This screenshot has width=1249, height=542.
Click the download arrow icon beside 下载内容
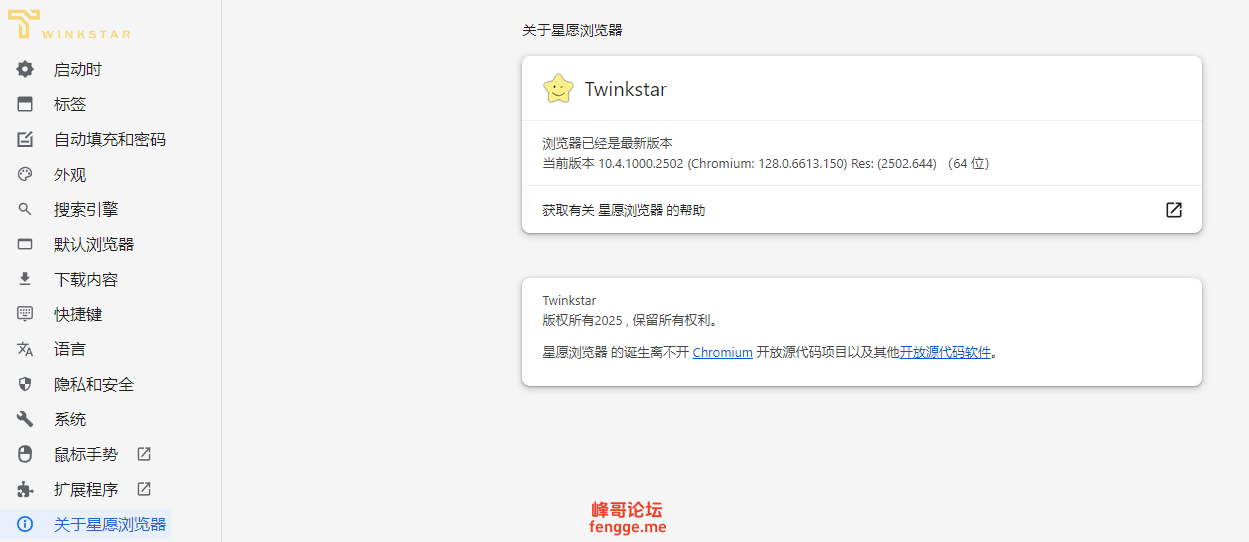point(25,279)
